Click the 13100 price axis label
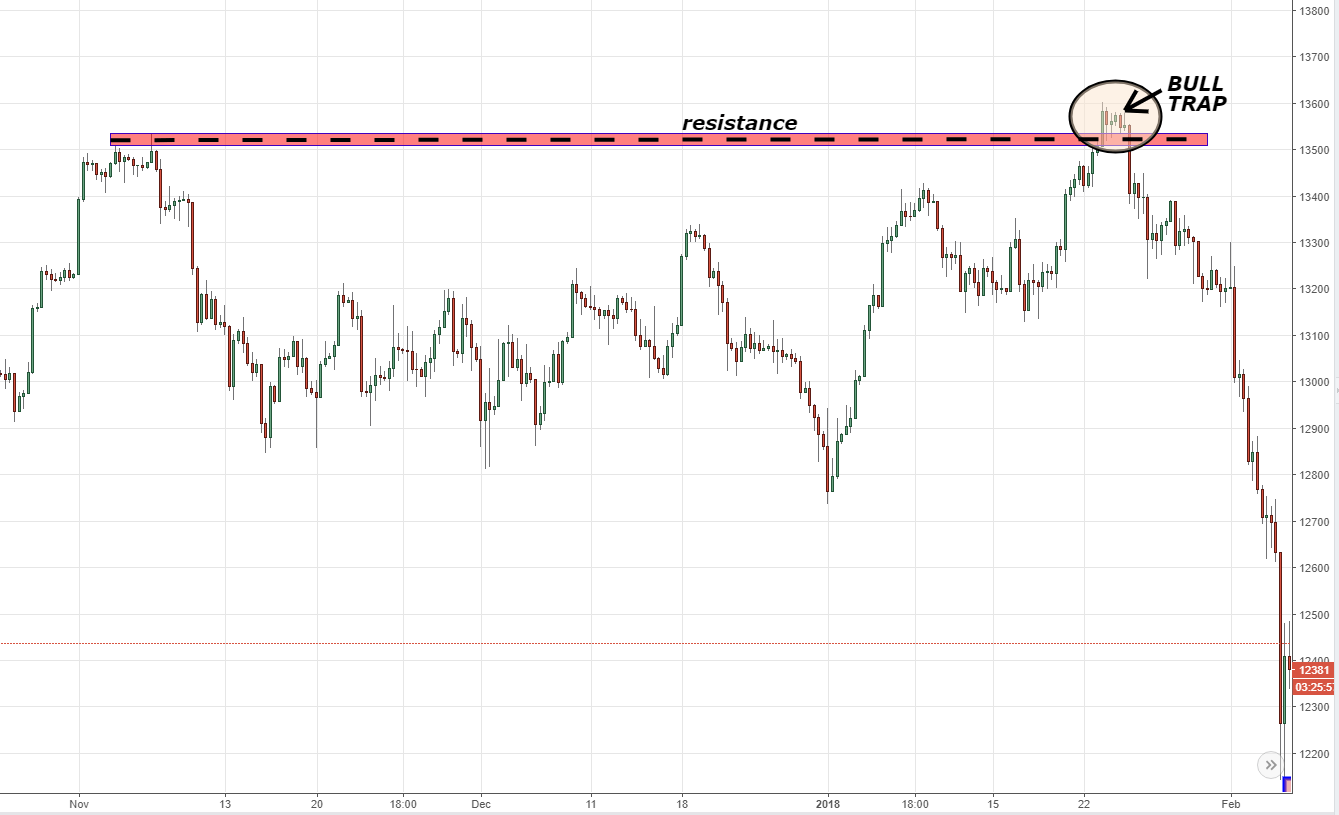Image resolution: width=1339 pixels, height=815 pixels. click(1314, 336)
